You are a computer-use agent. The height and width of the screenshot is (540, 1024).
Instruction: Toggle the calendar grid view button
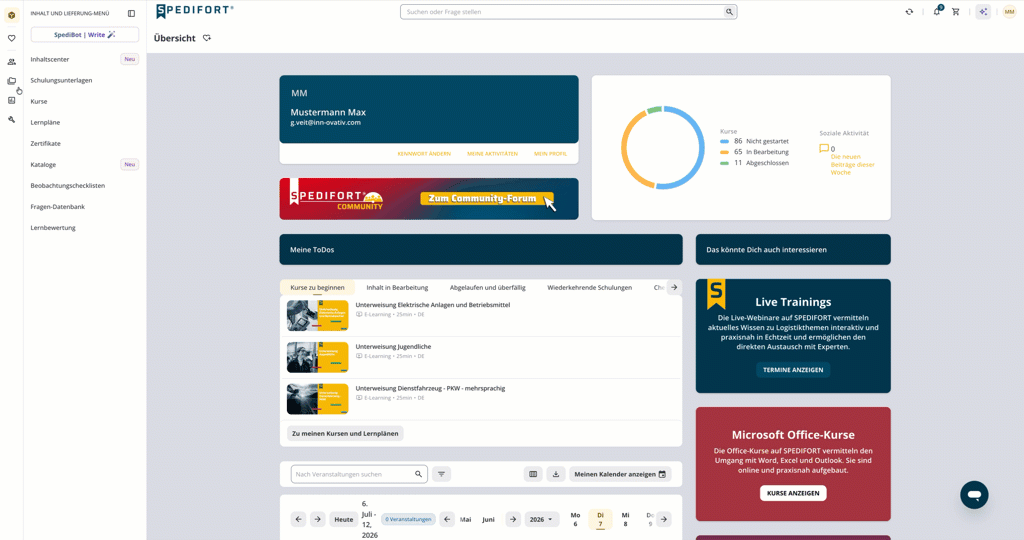pyautogui.click(x=533, y=474)
